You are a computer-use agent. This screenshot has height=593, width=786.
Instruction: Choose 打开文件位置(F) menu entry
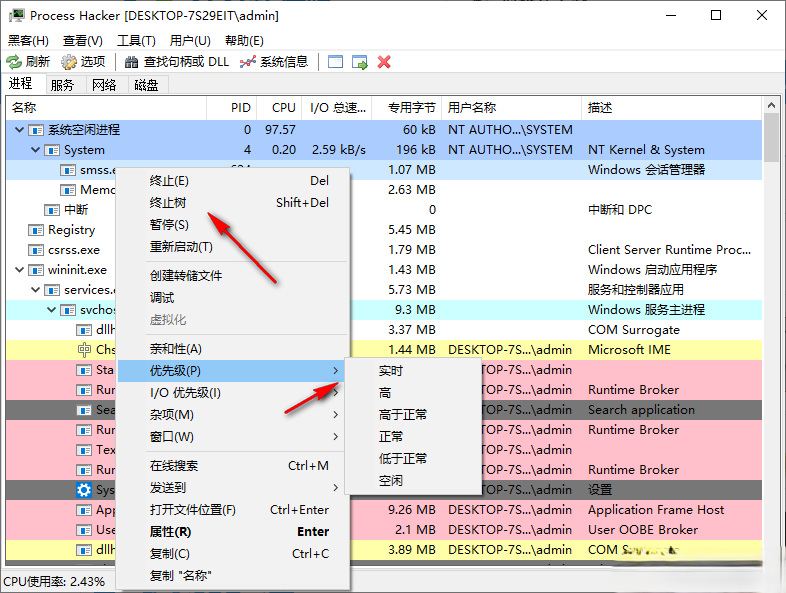point(232,510)
